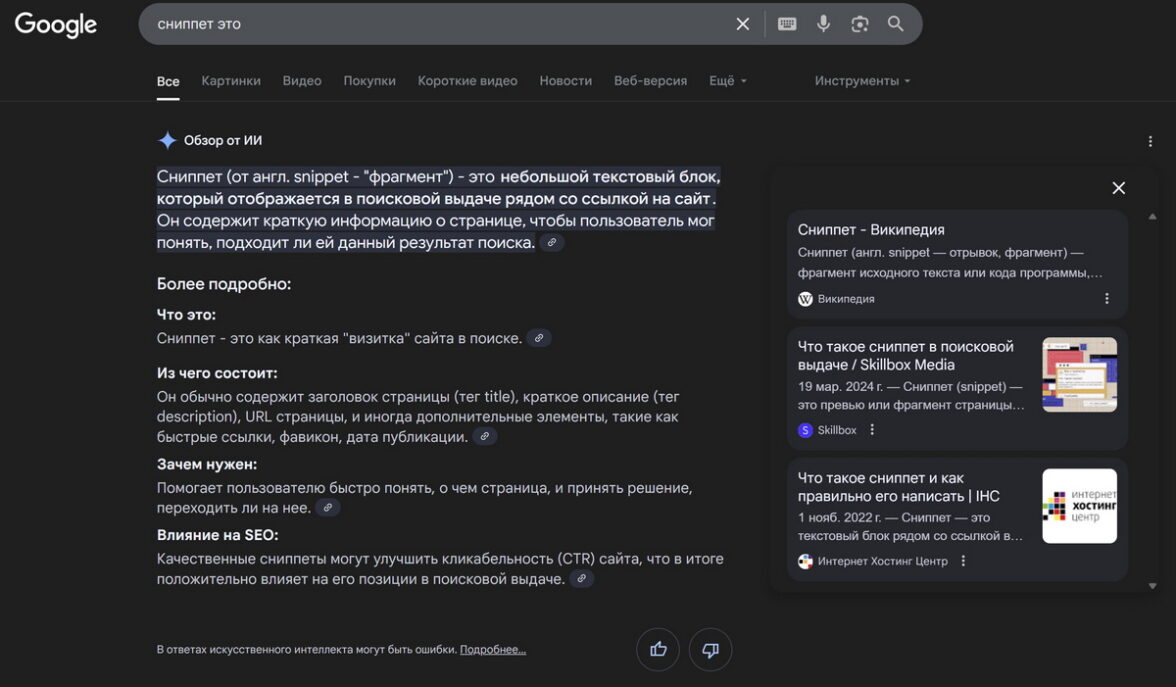The image size is (1176, 687).
Task: Click thumbs up feedback button
Action: (x=658, y=650)
